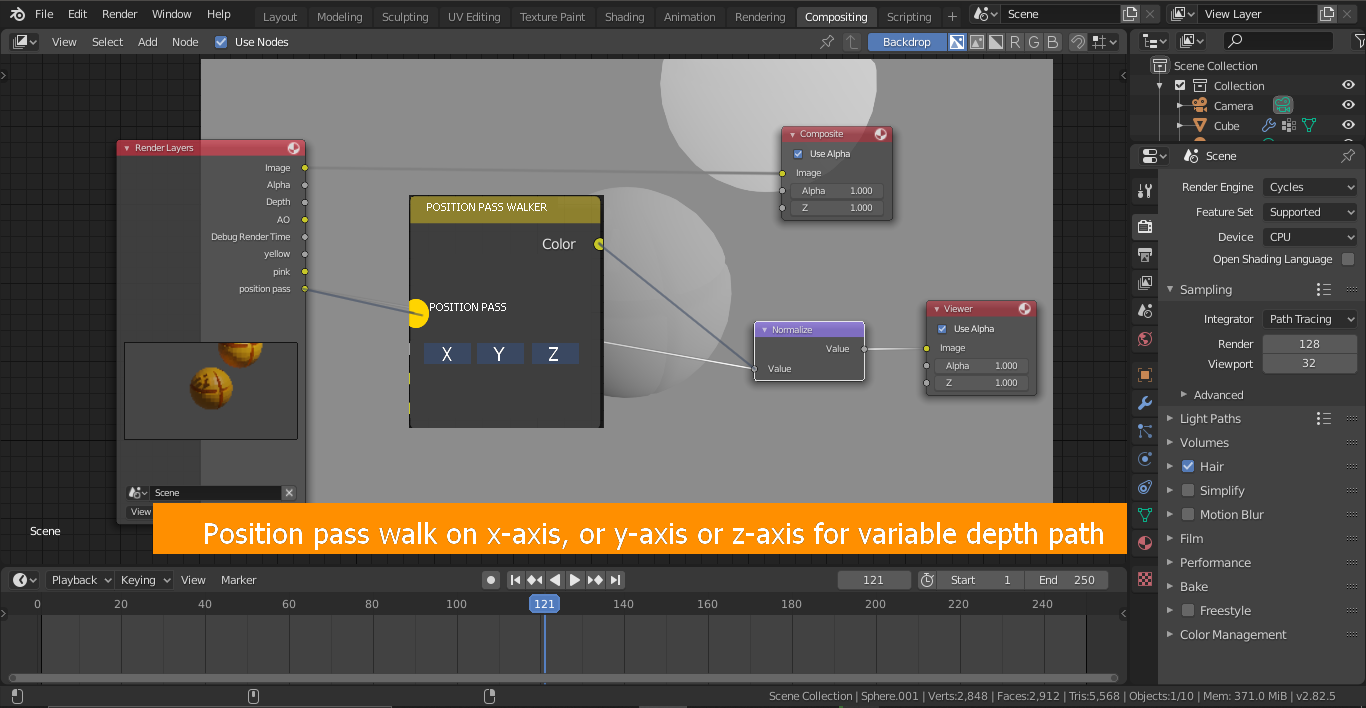Open Feature Set Supported dropdown
The width and height of the screenshot is (1366, 708).
pos(1310,212)
